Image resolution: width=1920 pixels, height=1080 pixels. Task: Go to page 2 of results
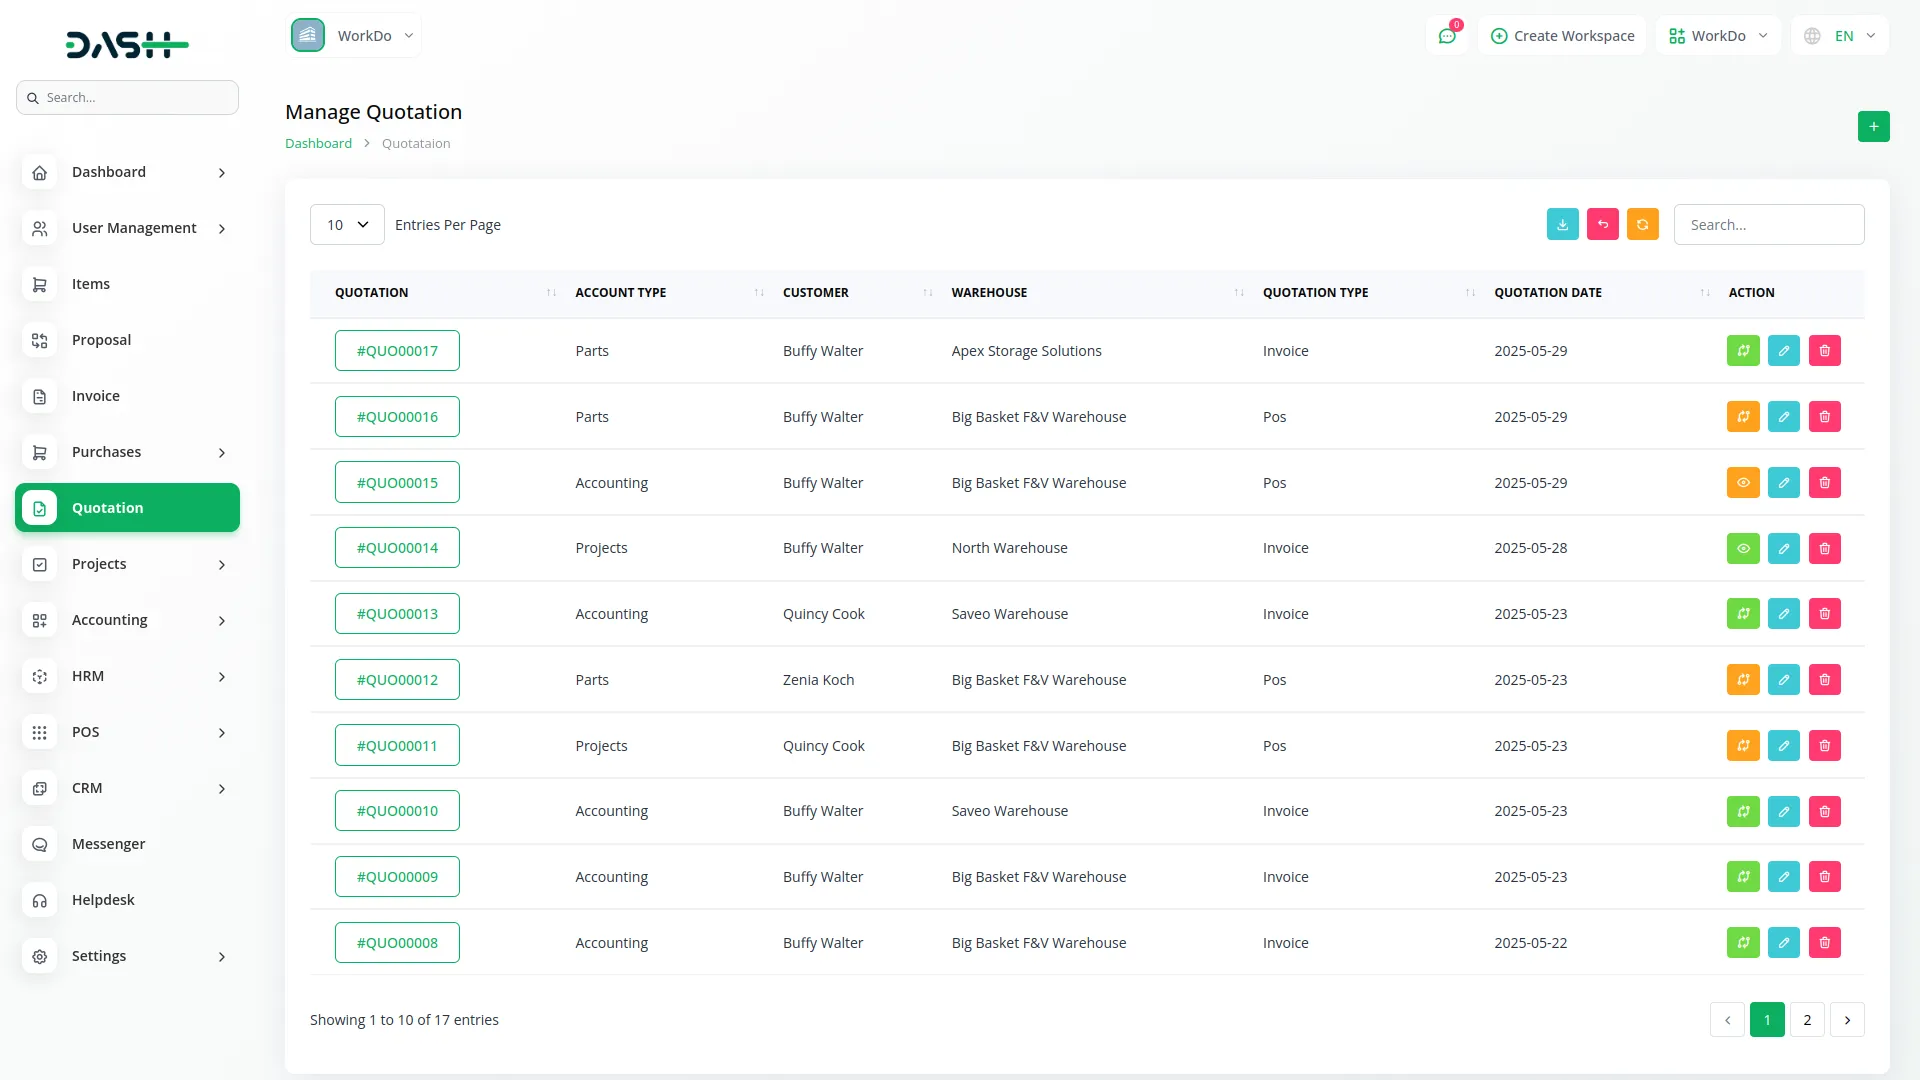click(x=1806, y=1020)
